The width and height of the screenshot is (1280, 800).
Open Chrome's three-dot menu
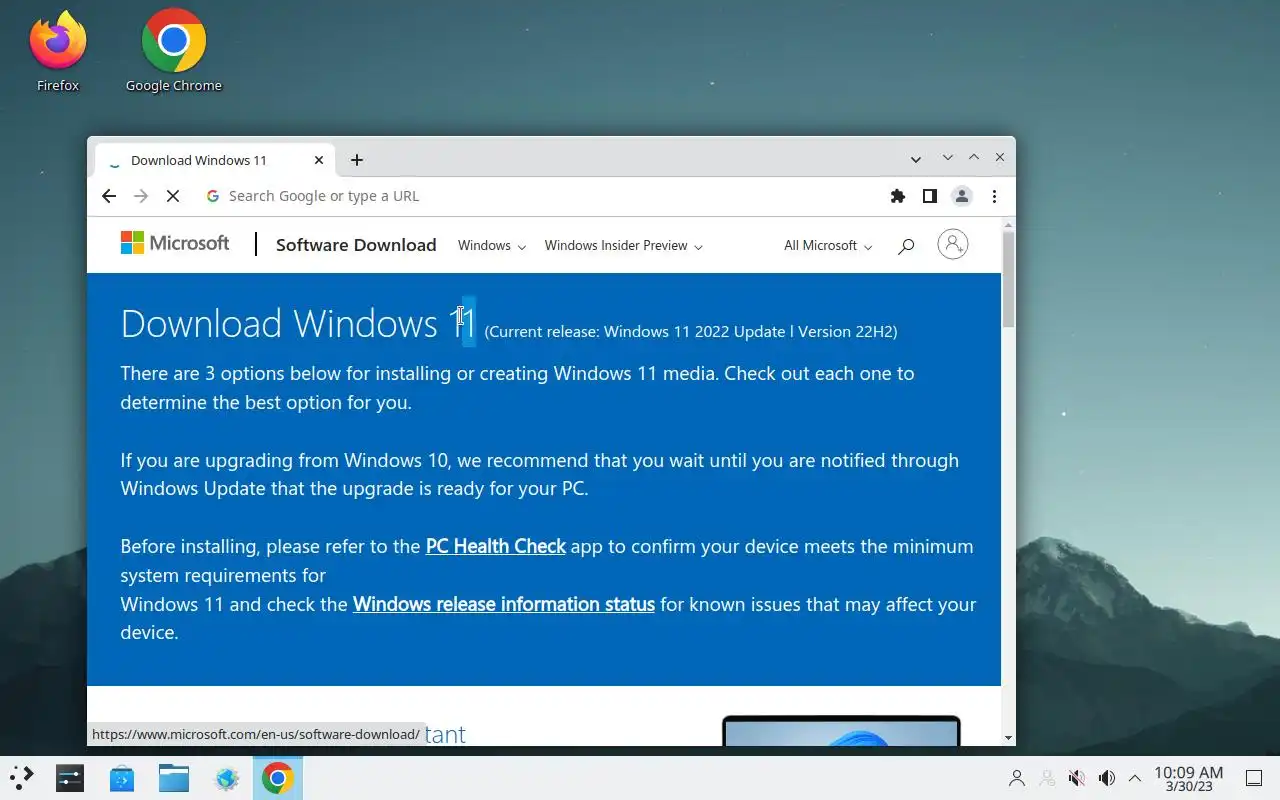994,196
